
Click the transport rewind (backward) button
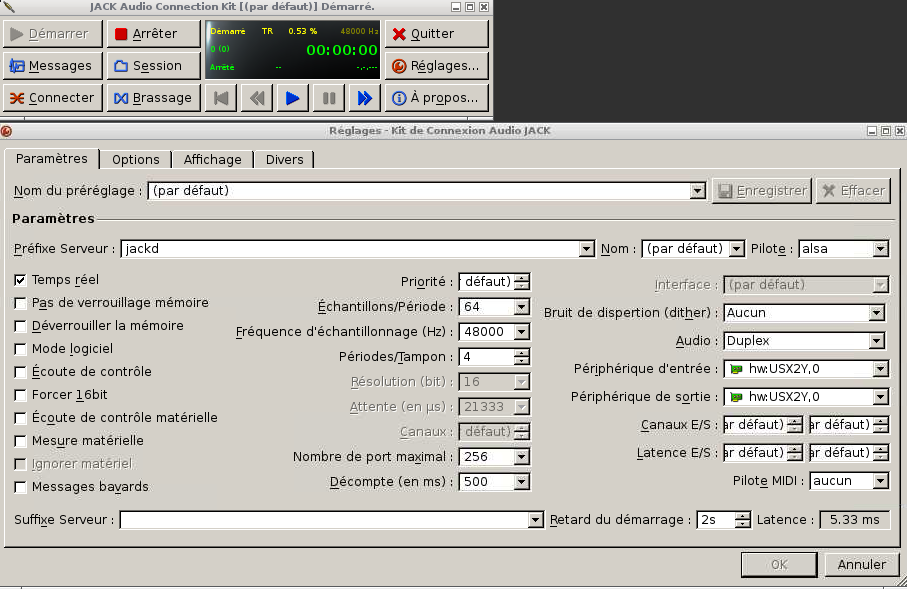coord(257,98)
